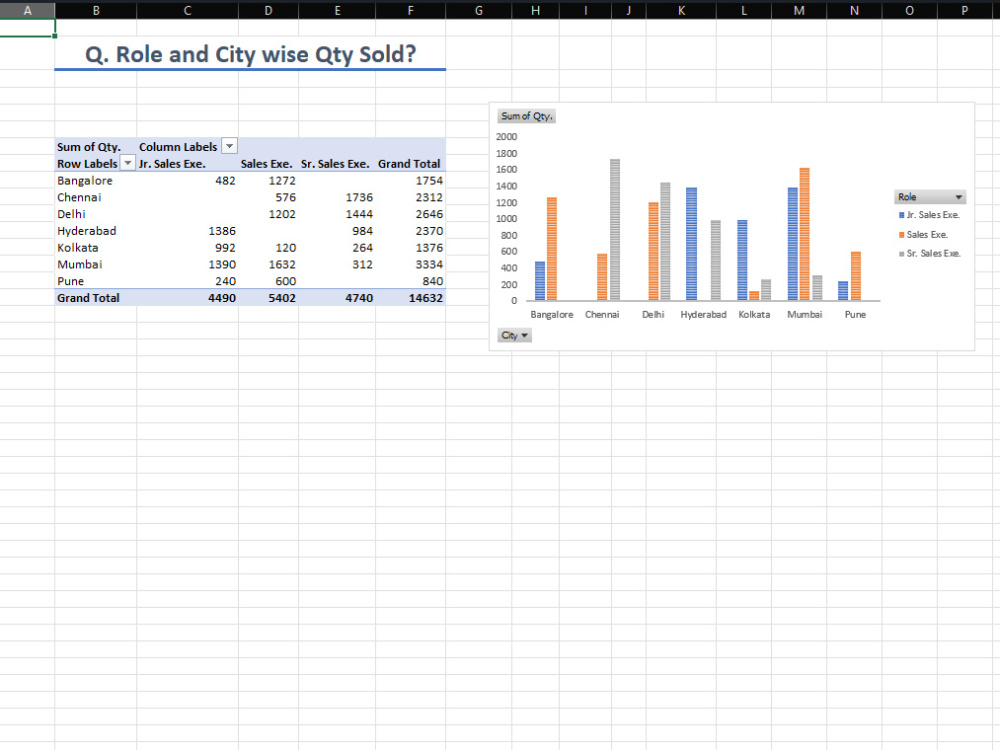Screen dimensions: 1000x750
Task: Click Sales Exe. total 5402
Action: pyautogui.click(x=268, y=298)
